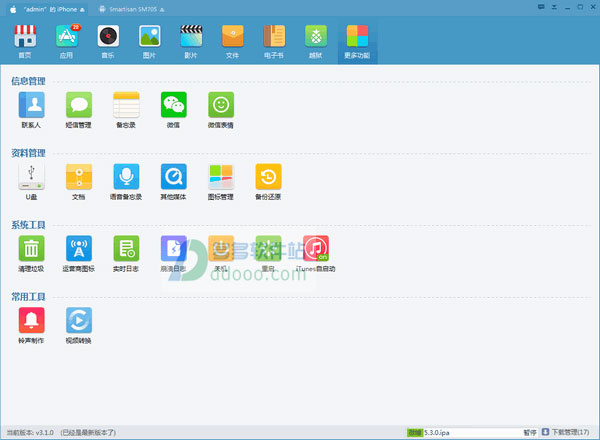
Task: Open the 电子书 ebooks section
Action: tap(274, 41)
